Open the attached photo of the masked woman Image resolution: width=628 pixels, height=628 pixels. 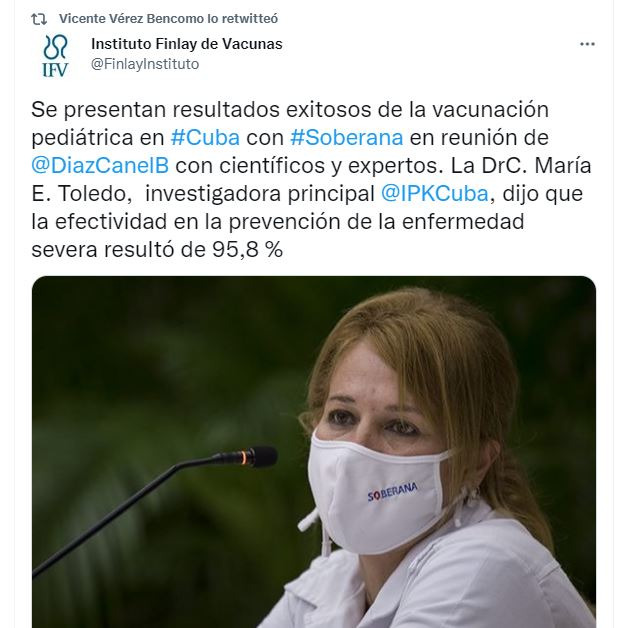coord(314,452)
